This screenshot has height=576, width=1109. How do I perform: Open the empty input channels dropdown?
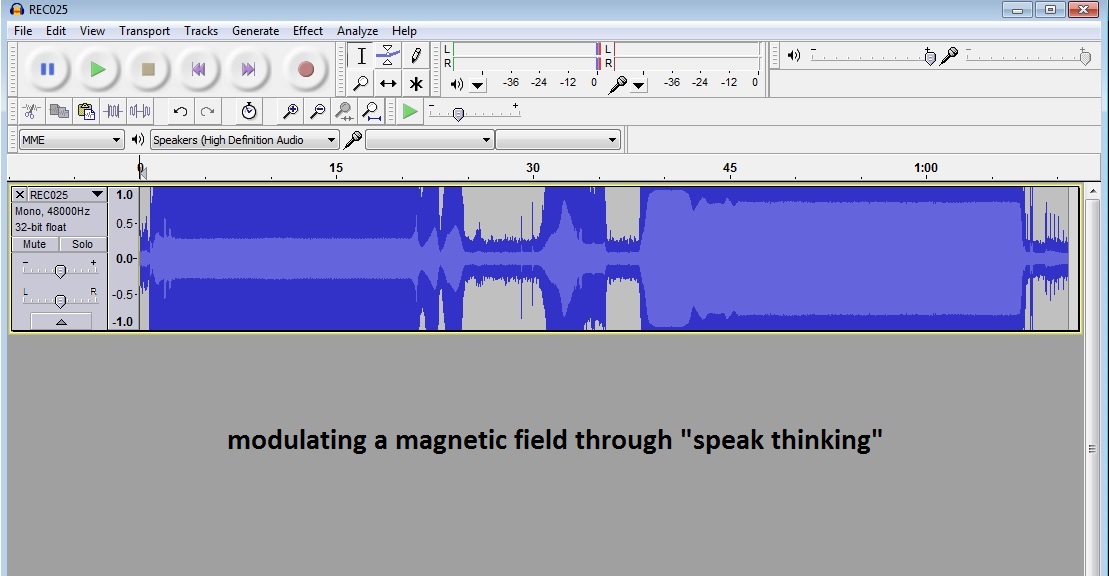(558, 140)
